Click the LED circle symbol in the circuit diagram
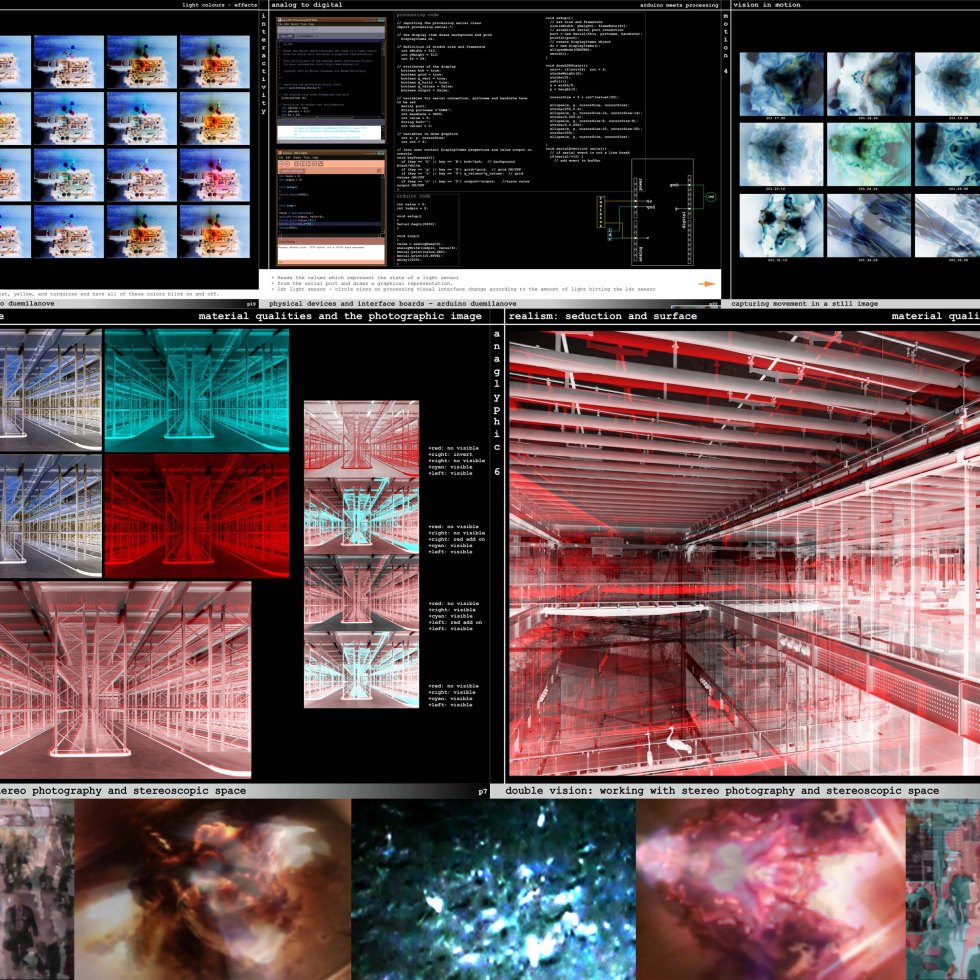This screenshot has width=980, height=980. point(711,198)
